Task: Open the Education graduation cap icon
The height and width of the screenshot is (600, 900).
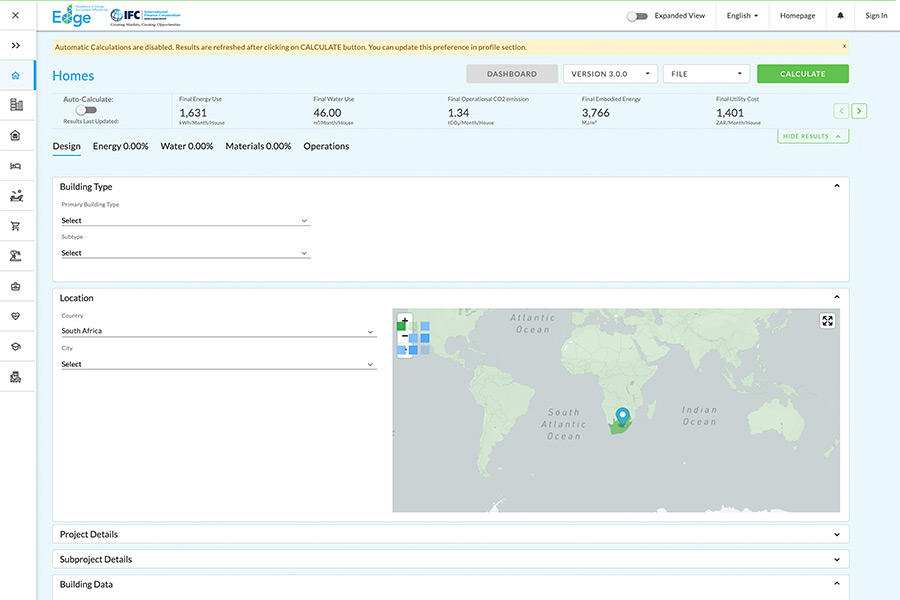Action: pos(16,346)
